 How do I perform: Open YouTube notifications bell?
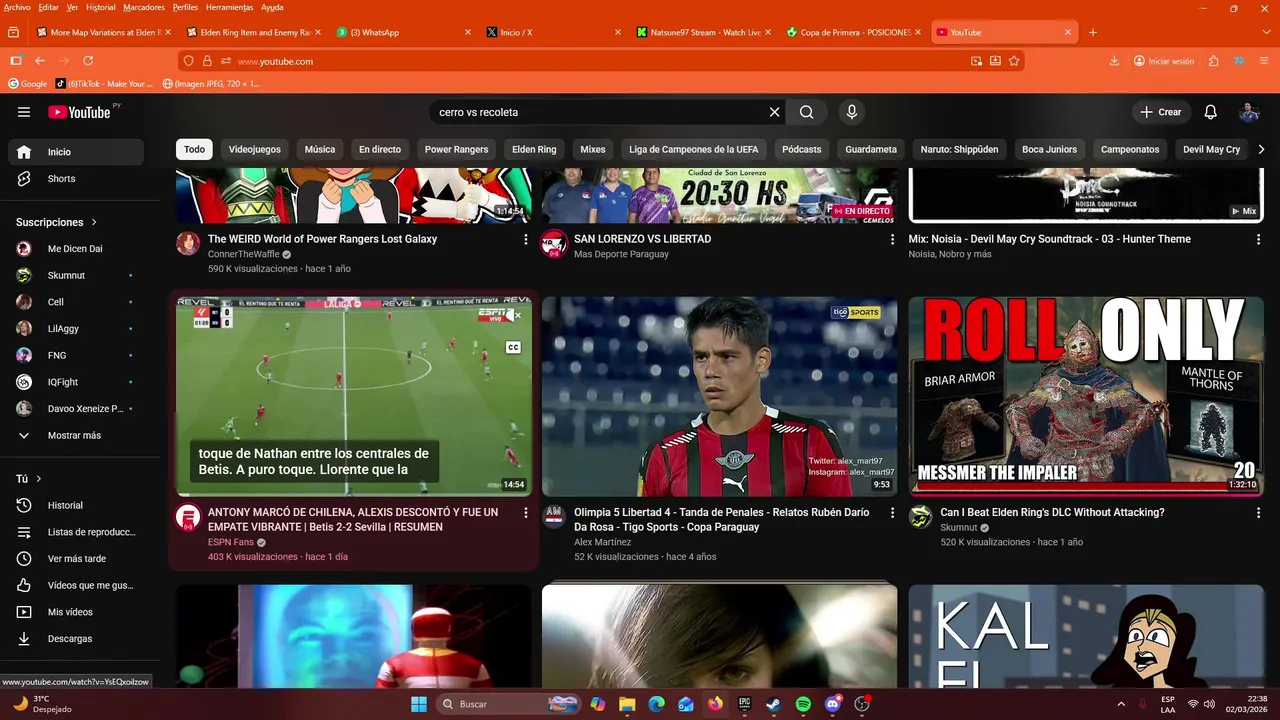tap(1210, 112)
